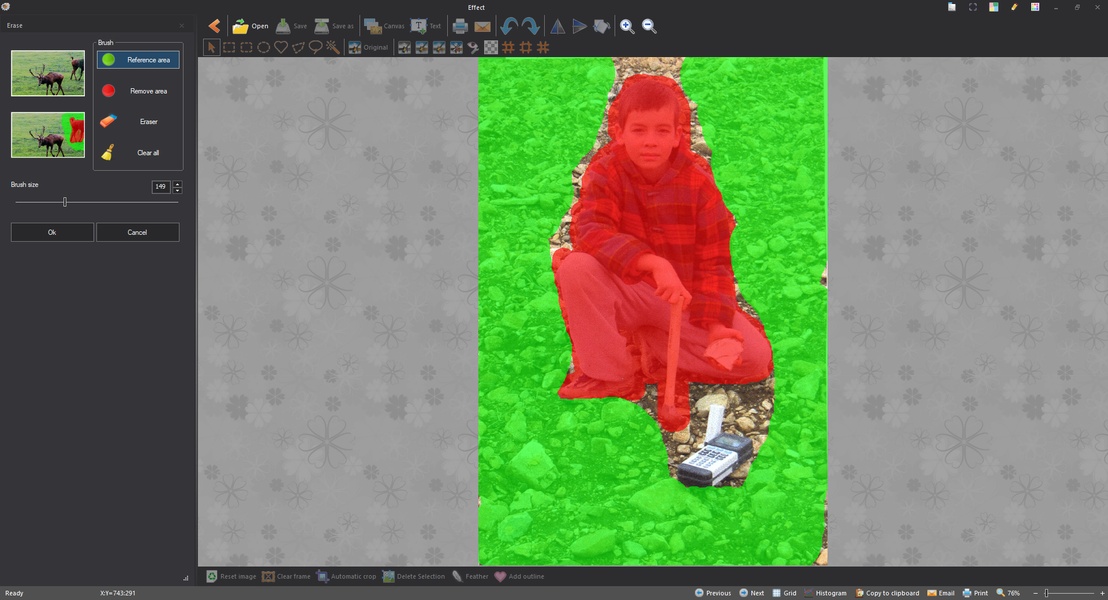
Task: Select the ellipse selection tool
Action: (x=264, y=47)
